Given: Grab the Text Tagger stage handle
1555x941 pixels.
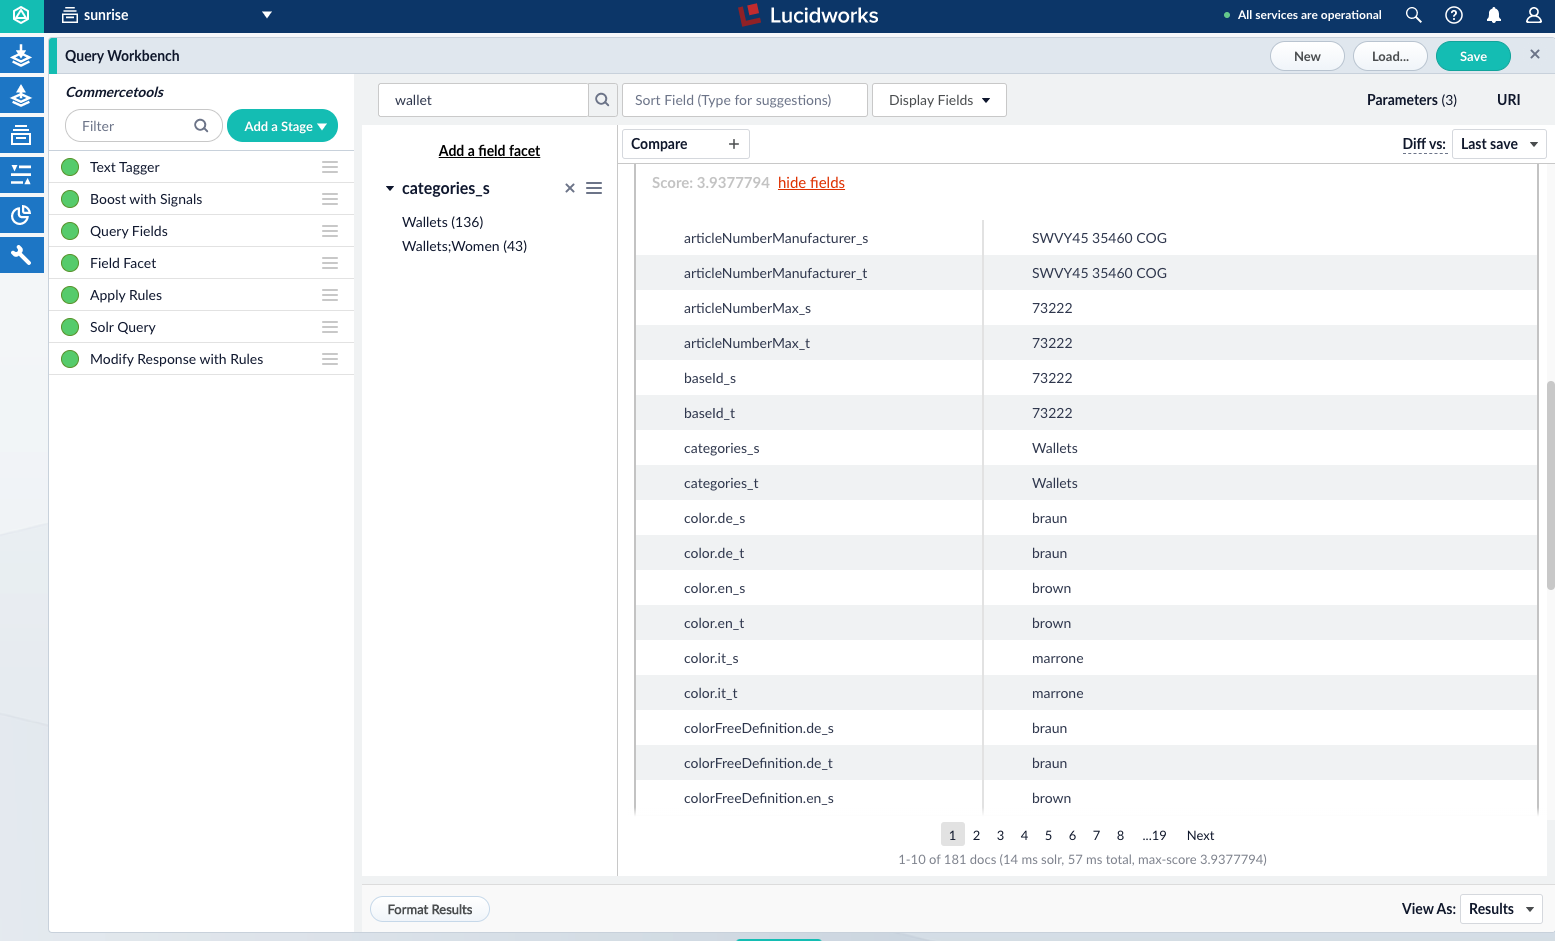Looking at the screenshot, I should [x=330, y=167].
